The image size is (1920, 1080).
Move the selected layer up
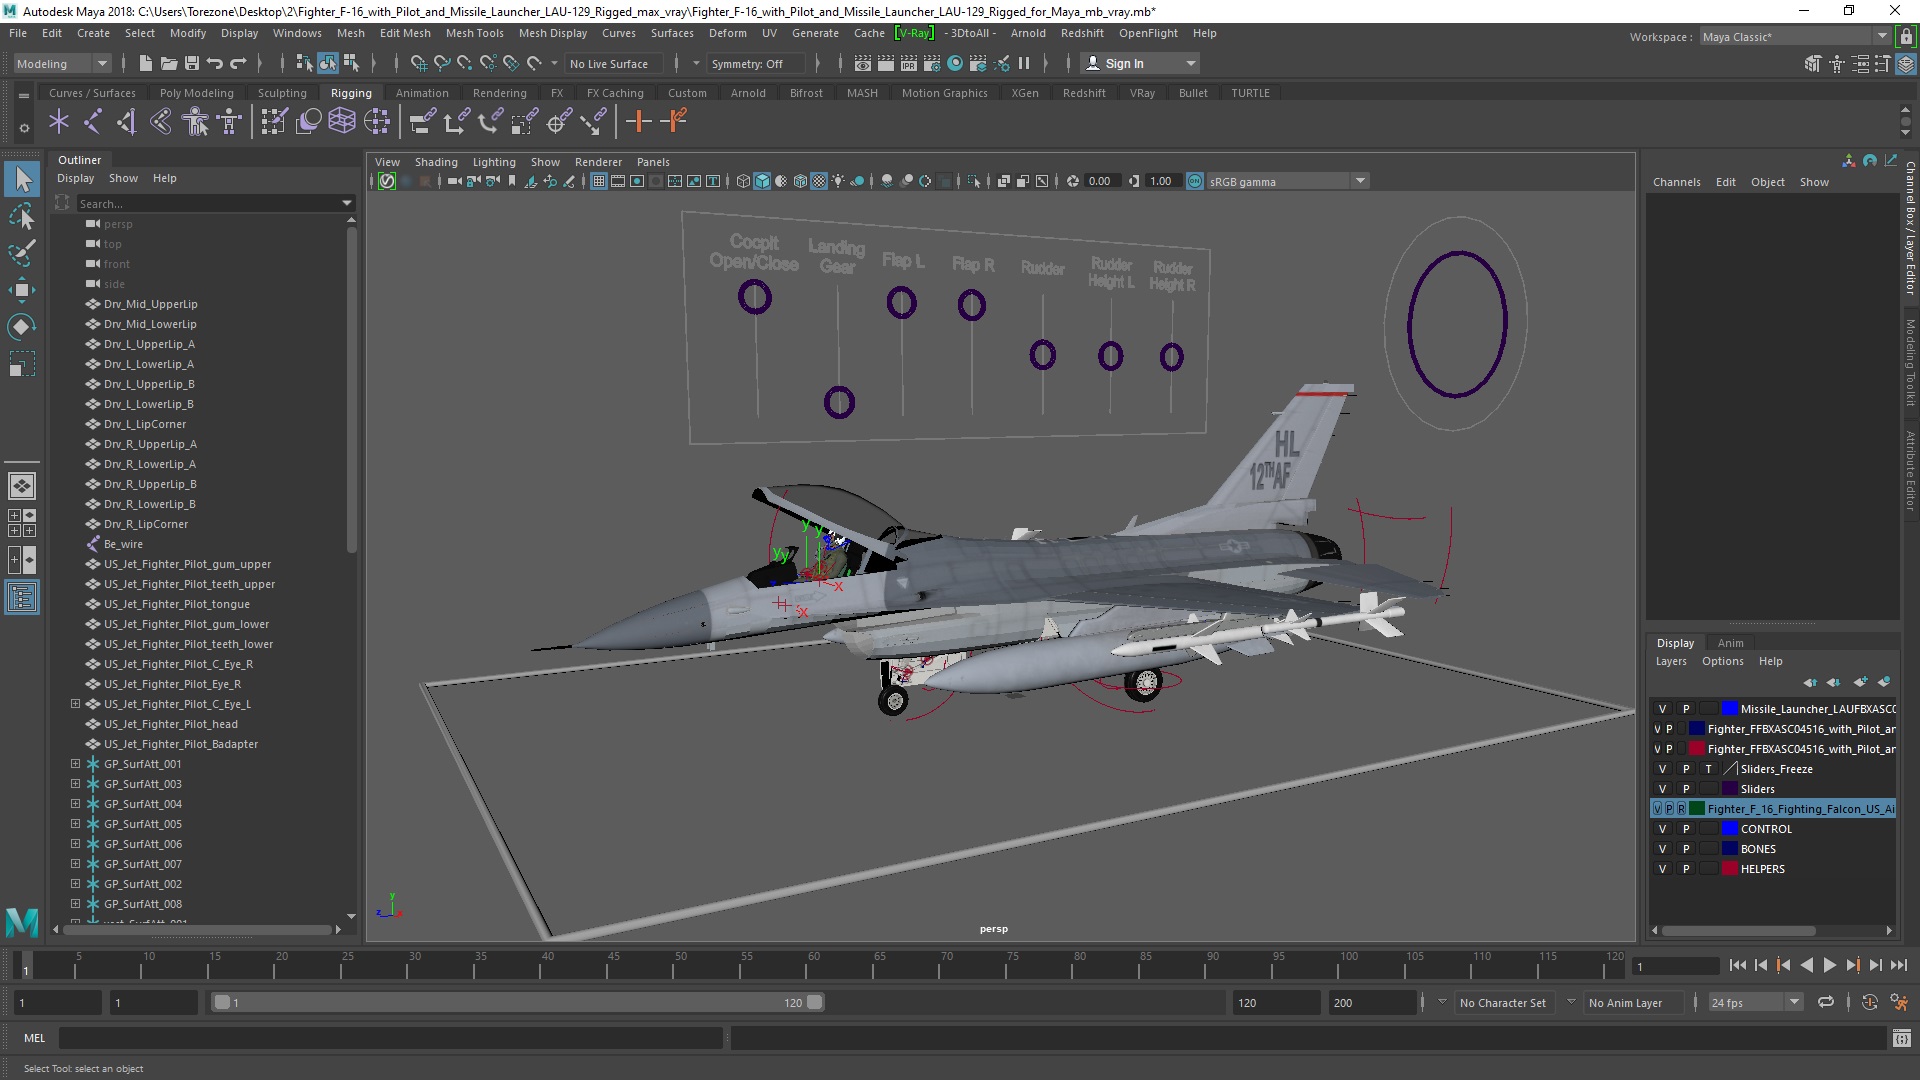click(x=1810, y=682)
